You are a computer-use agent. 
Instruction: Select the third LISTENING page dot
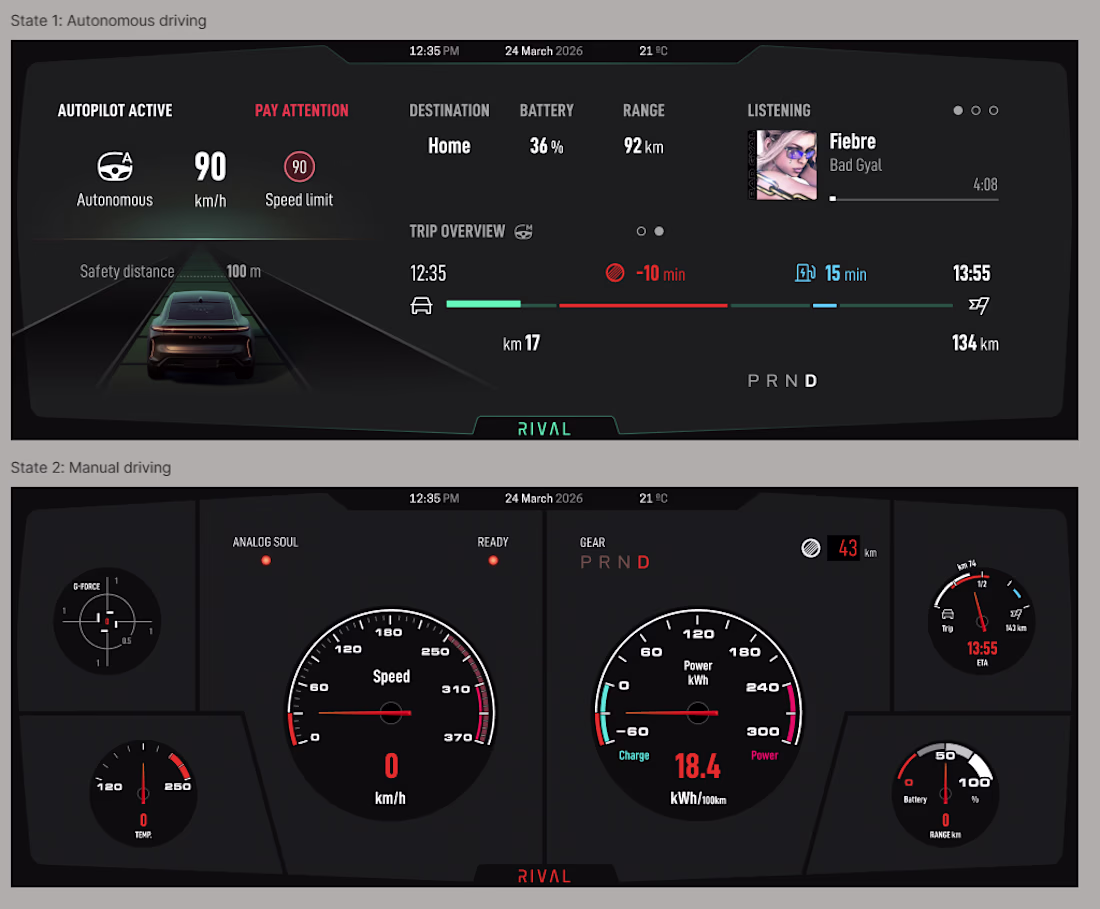[x=993, y=110]
